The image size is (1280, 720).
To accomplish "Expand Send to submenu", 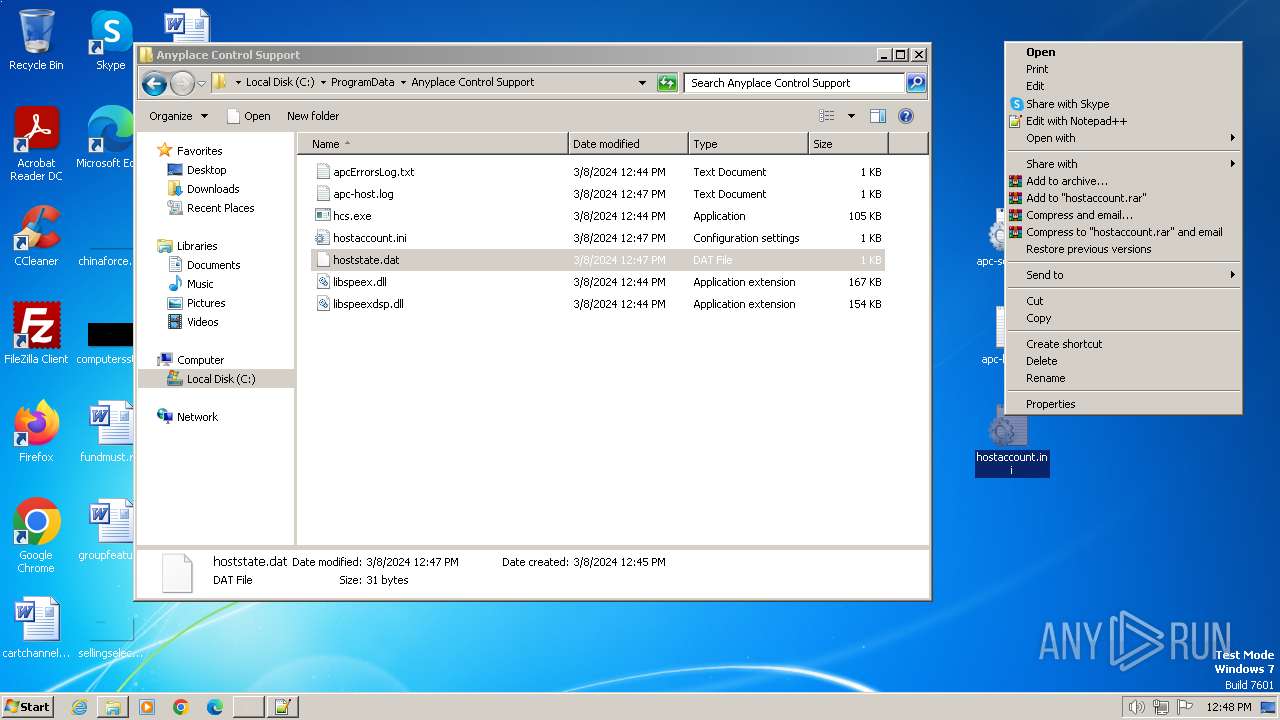I will 1123,275.
